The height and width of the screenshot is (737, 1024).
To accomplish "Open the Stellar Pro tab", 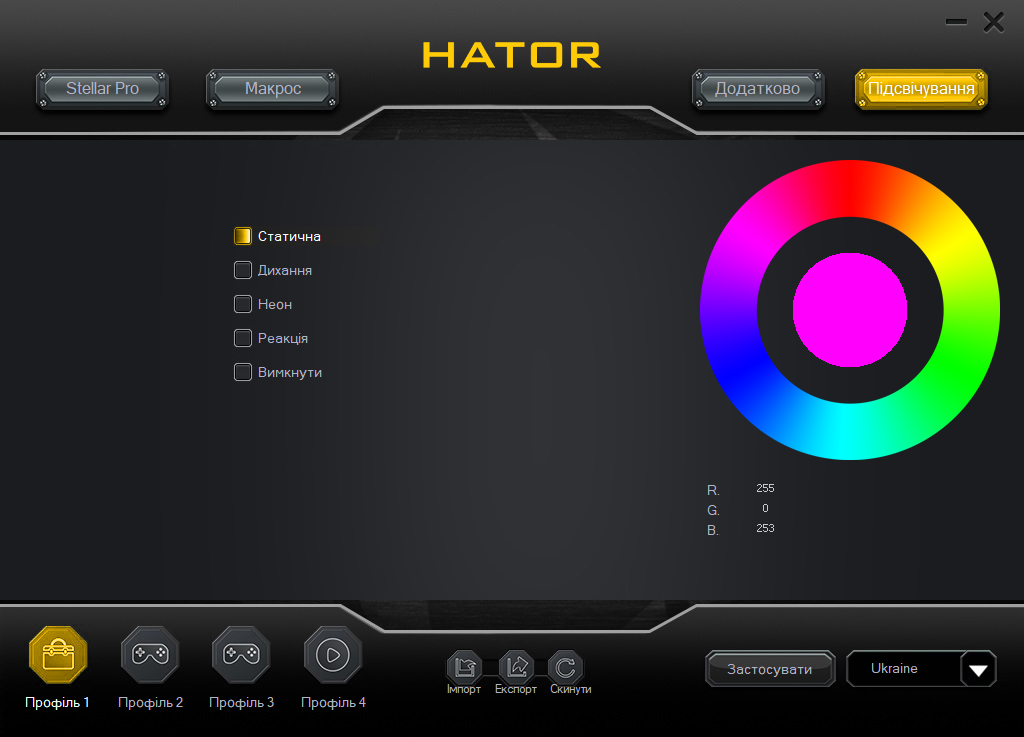I will [103, 89].
